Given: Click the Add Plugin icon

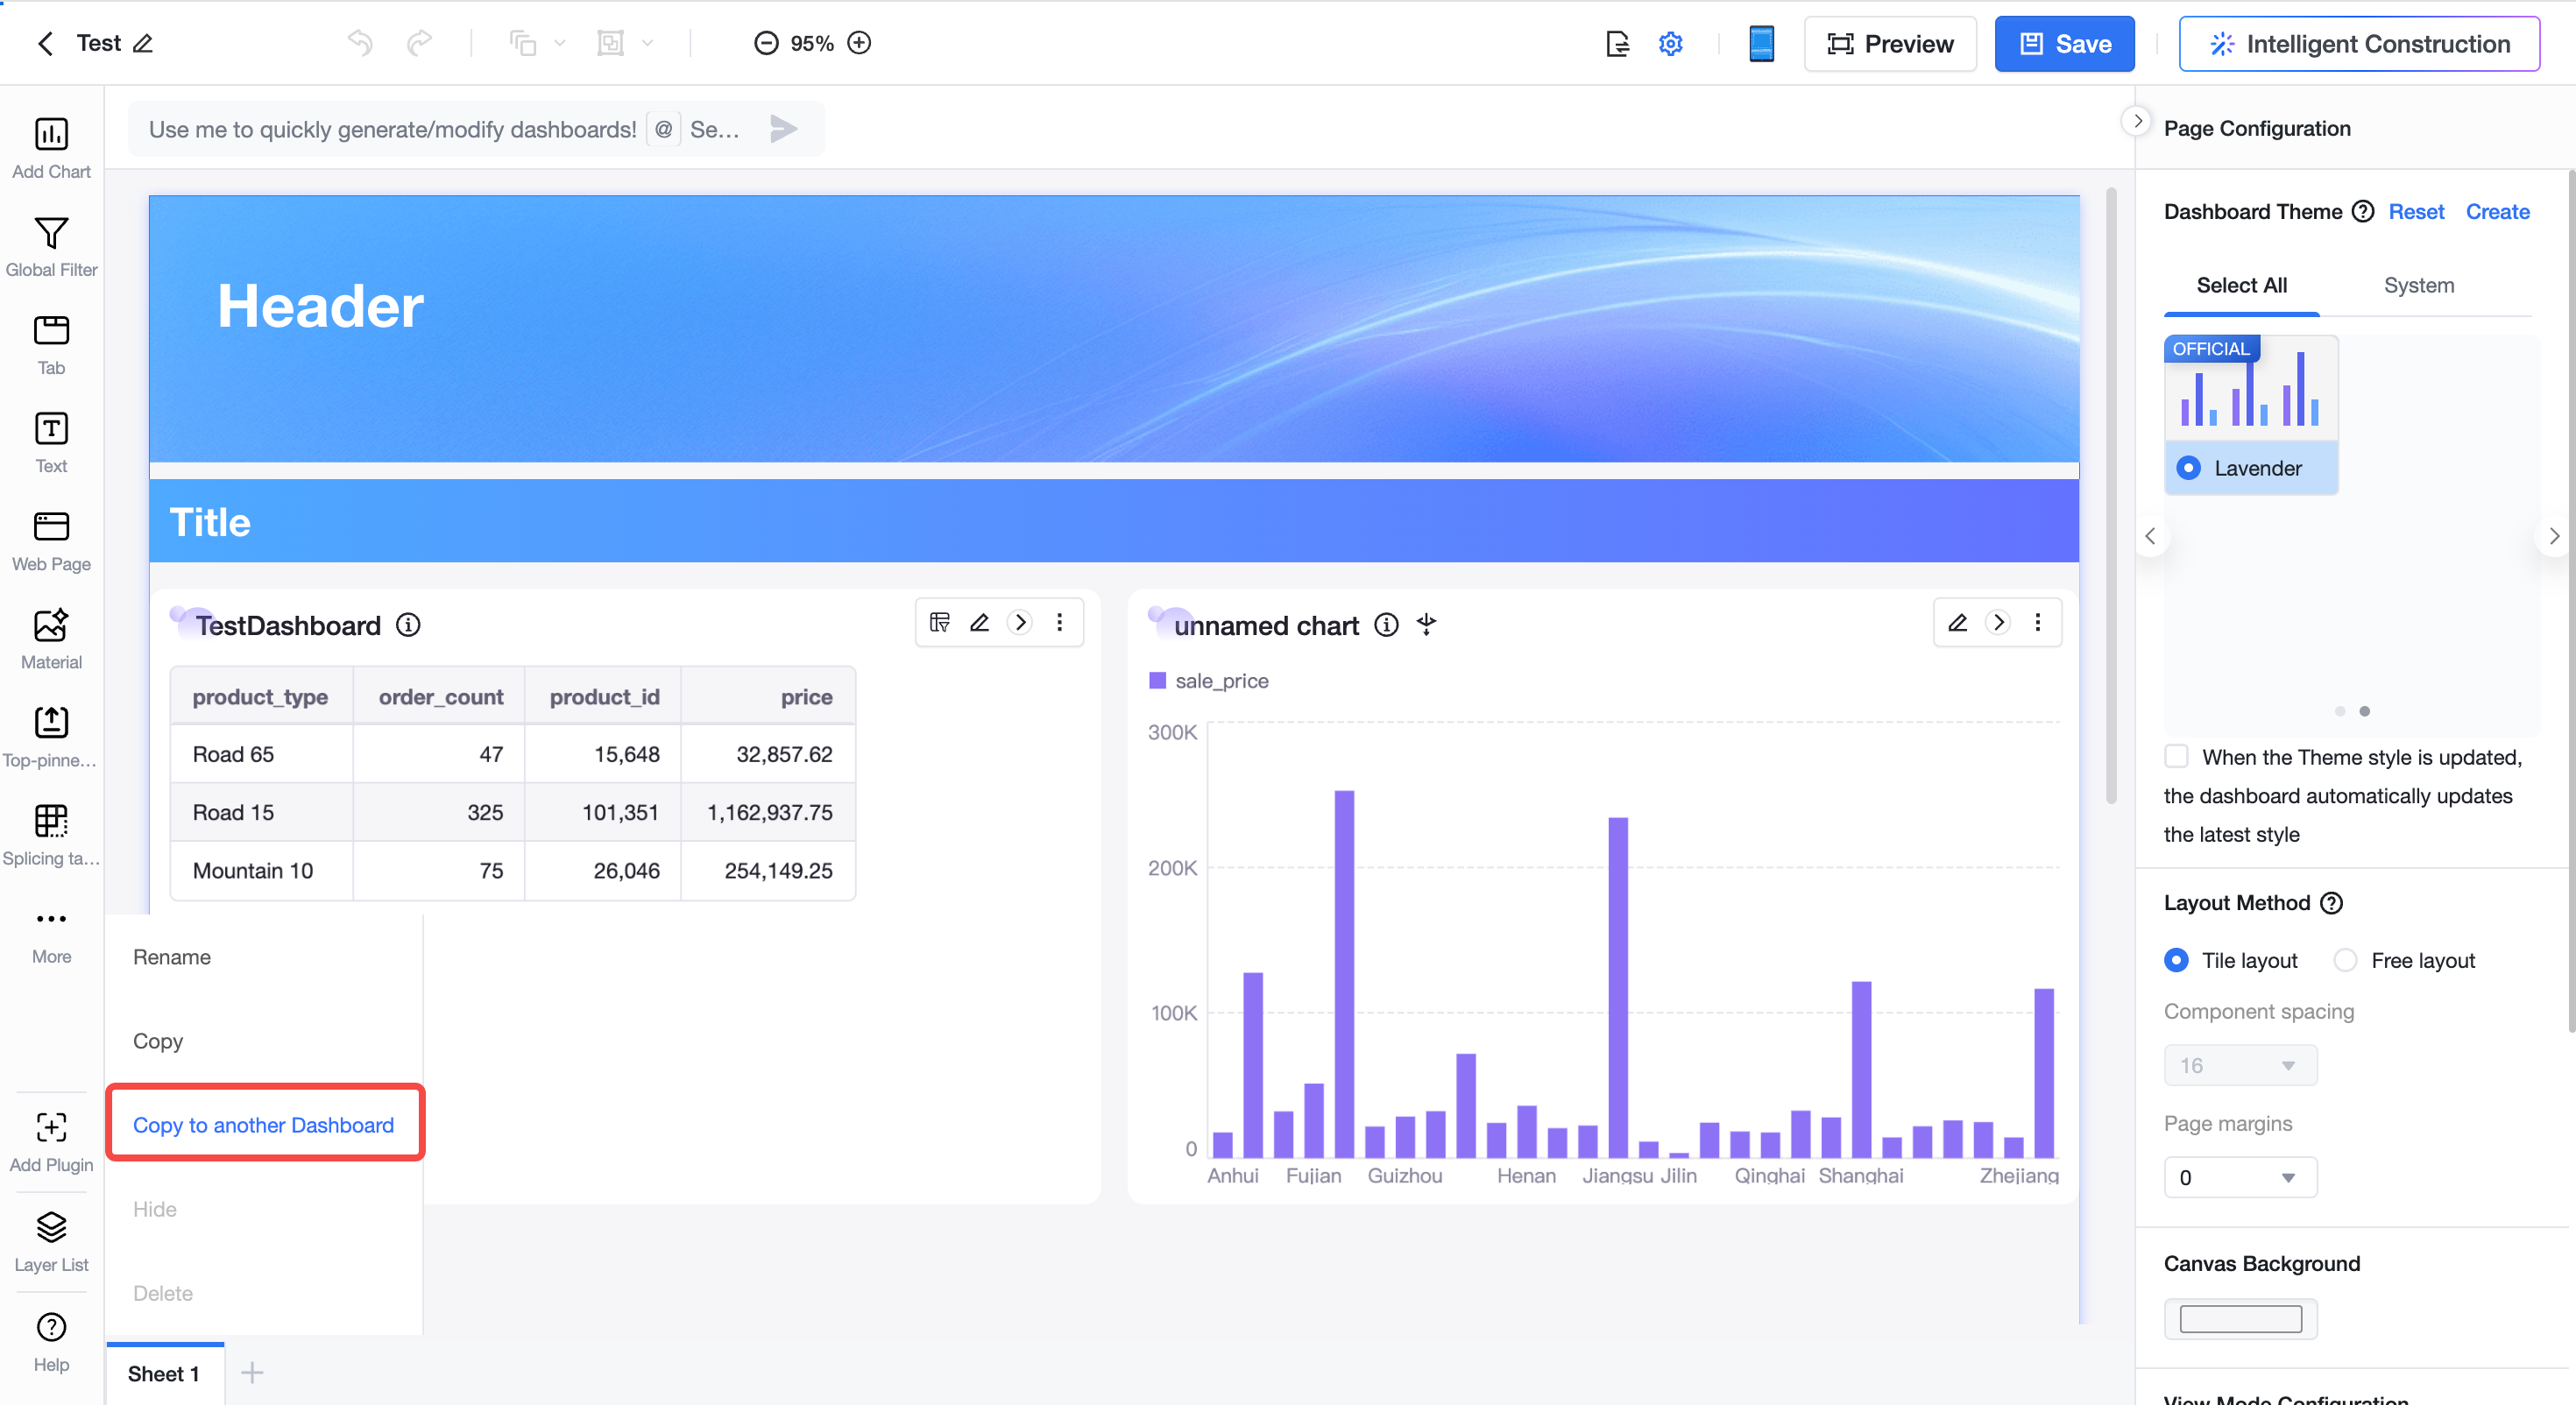Looking at the screenshot, I should tap(51, 1127).
